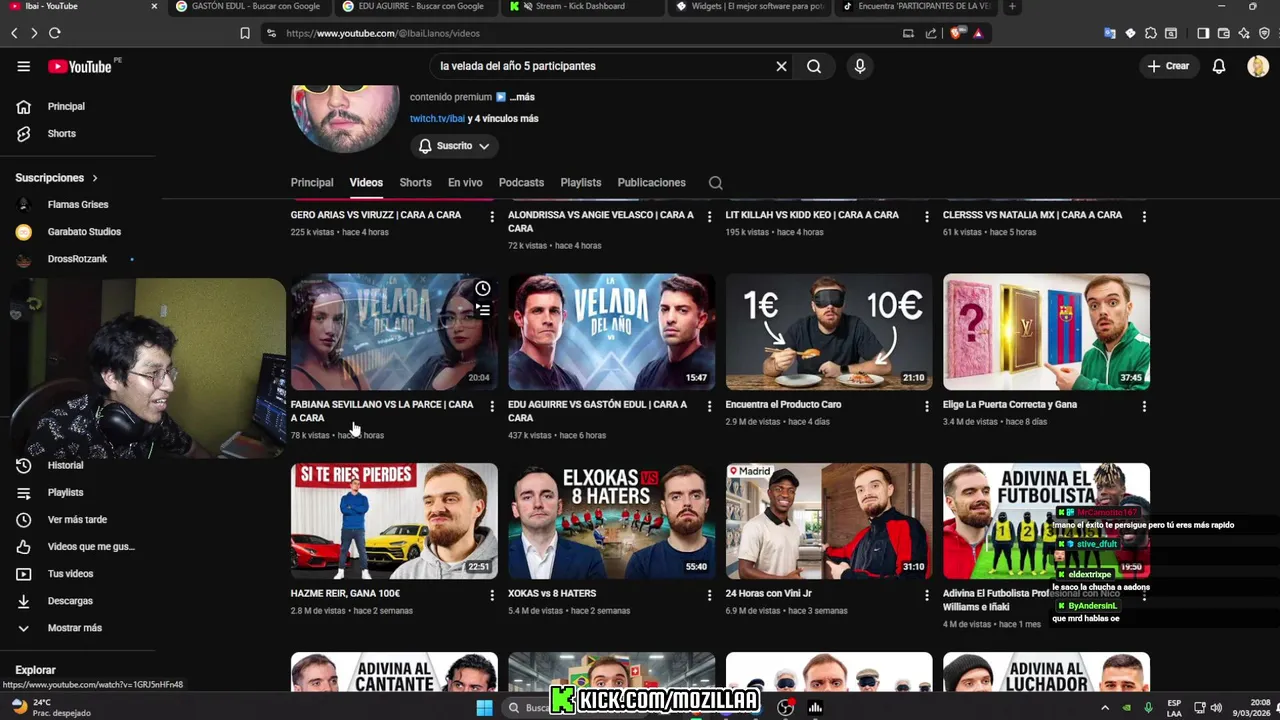
Task: Expand the Suscripciones section arrow
Action: pyautogui.click(x=95, y=178)
